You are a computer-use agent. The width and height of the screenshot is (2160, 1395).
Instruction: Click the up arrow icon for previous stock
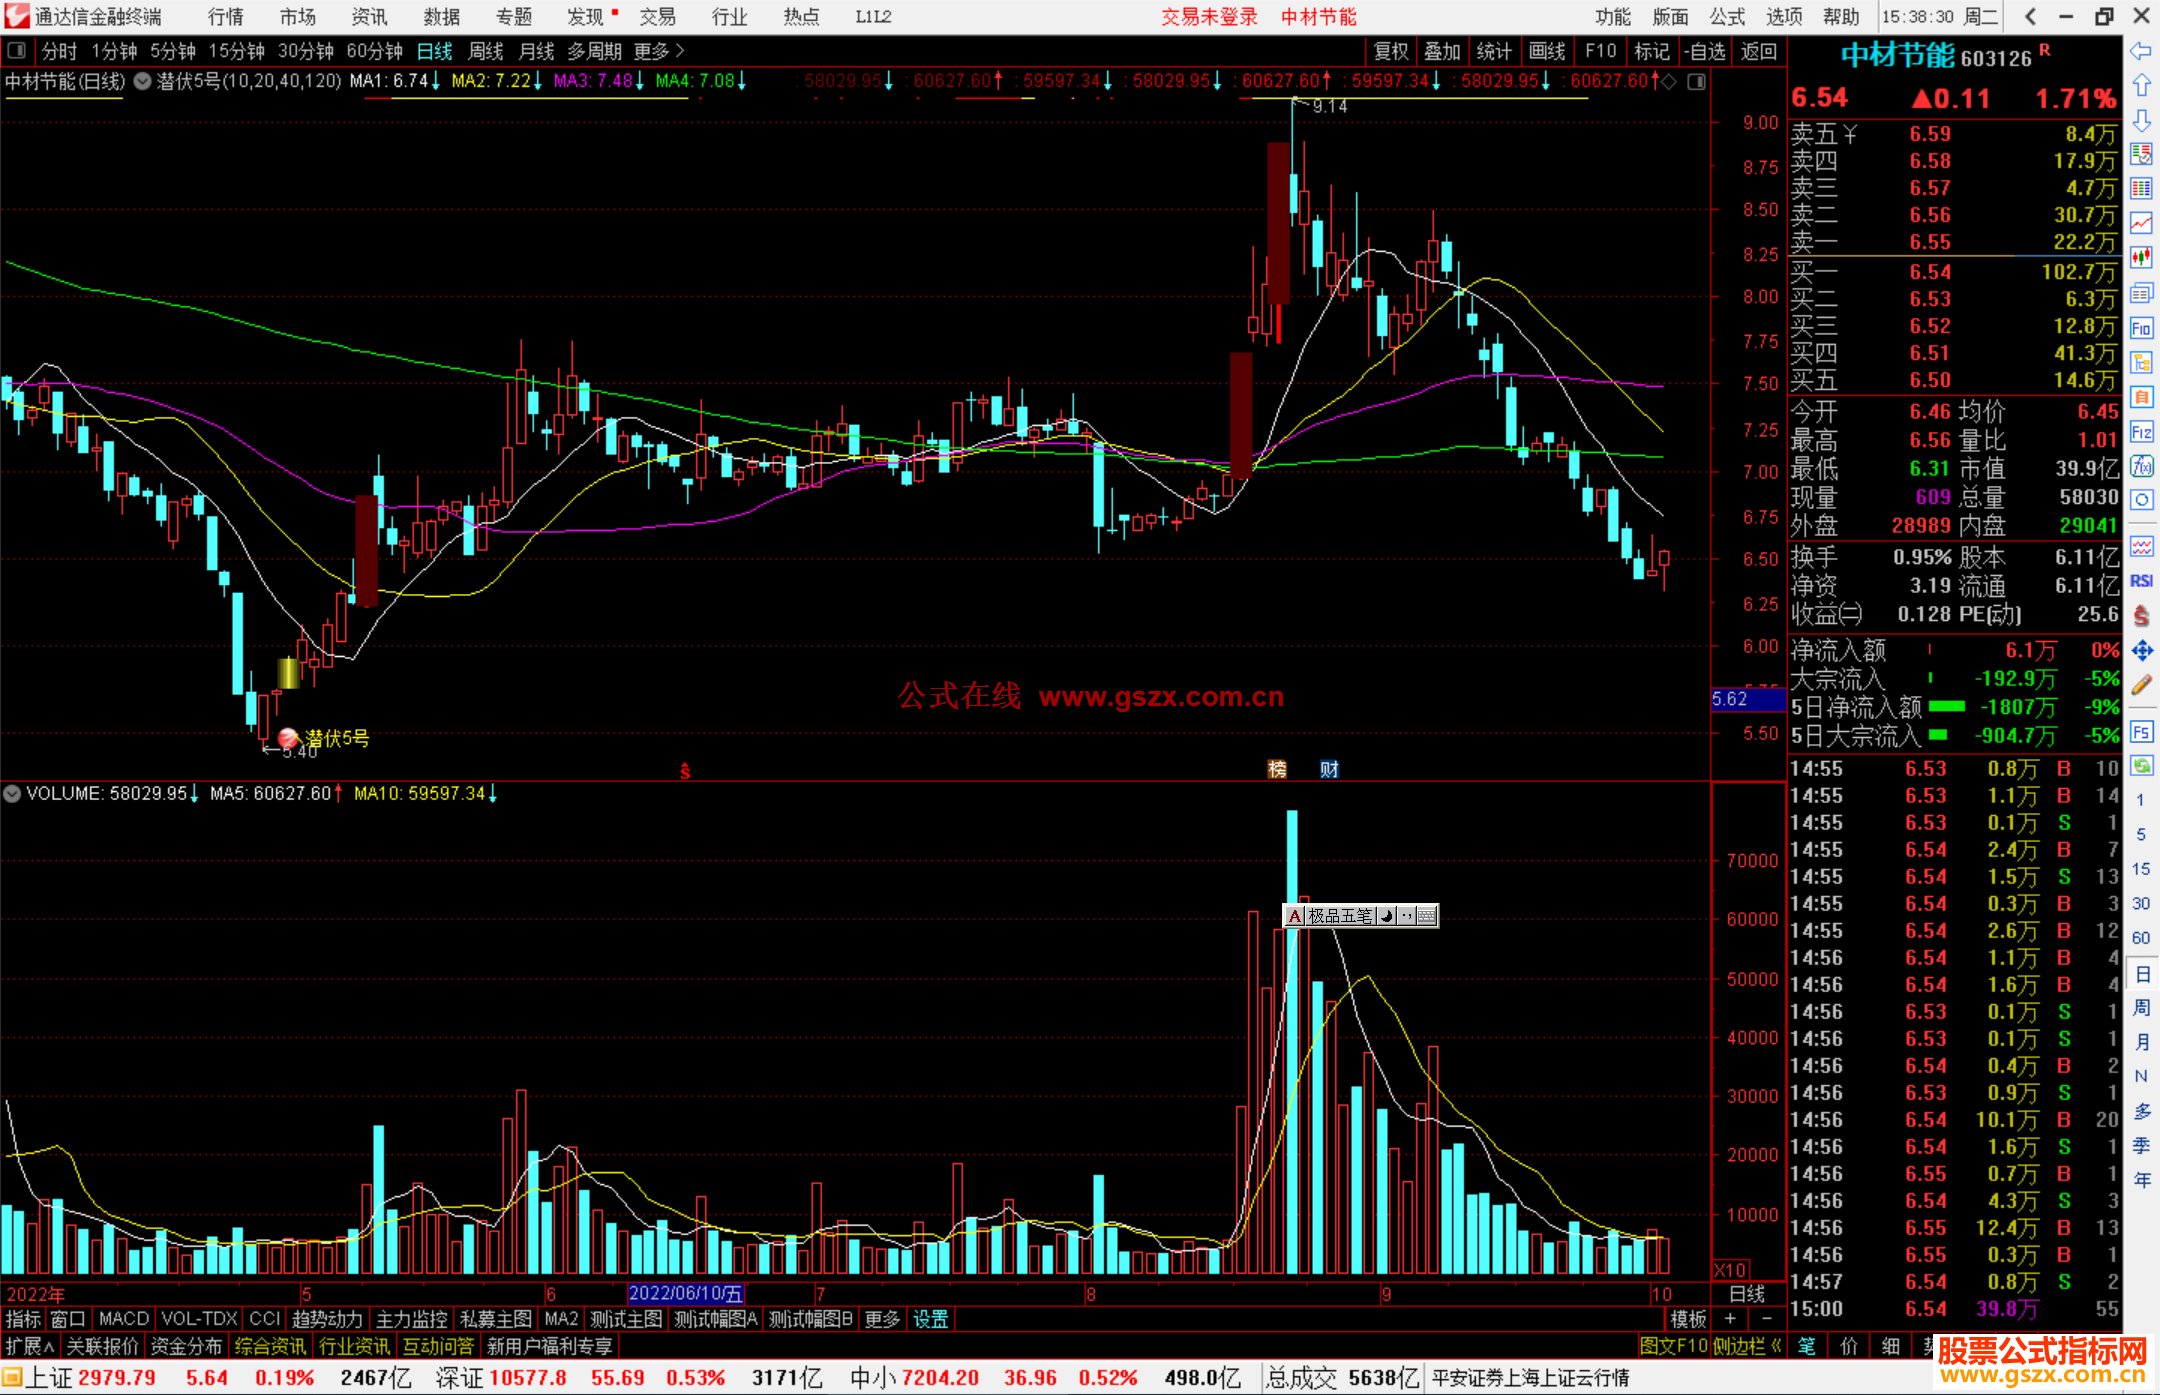[2141, 86]
